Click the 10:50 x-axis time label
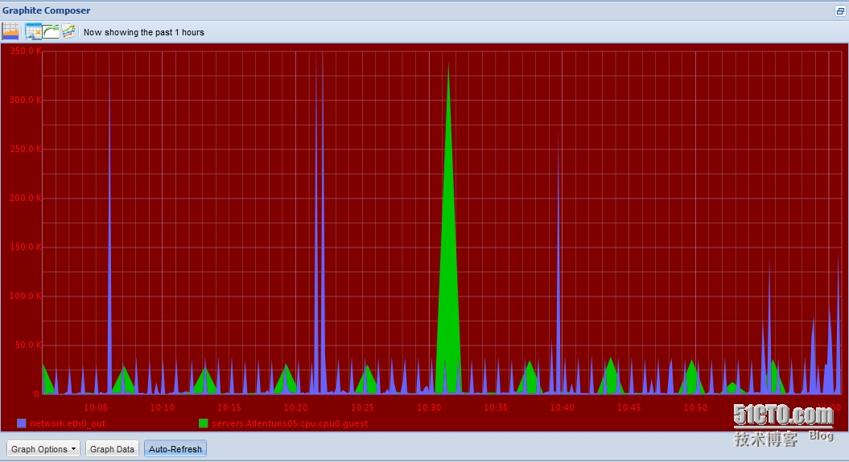The width and height of the screenshot is (849, 462). (x=695, y=407)
